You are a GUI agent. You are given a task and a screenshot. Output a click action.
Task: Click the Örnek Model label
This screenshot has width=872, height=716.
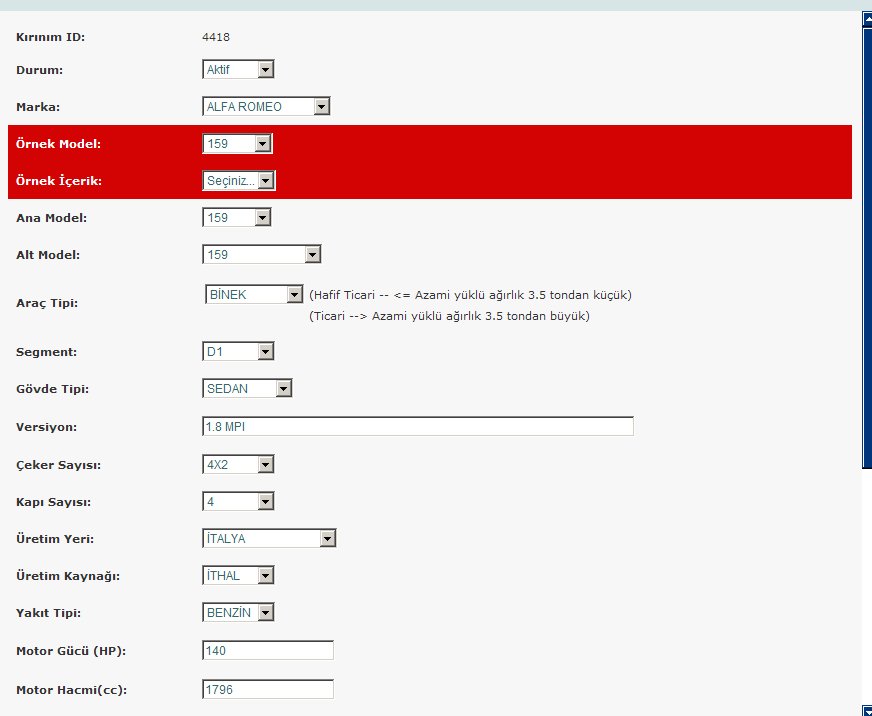click(x=58, y=144)
